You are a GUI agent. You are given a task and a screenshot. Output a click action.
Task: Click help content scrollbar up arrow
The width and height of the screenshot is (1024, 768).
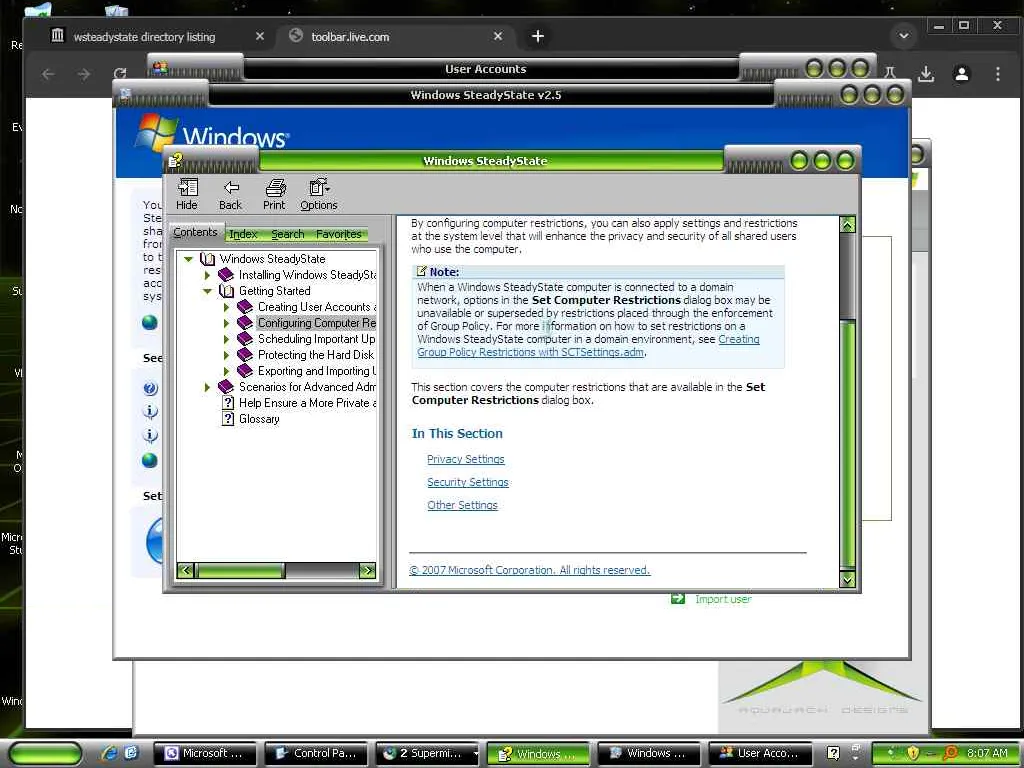click(847, 225)
